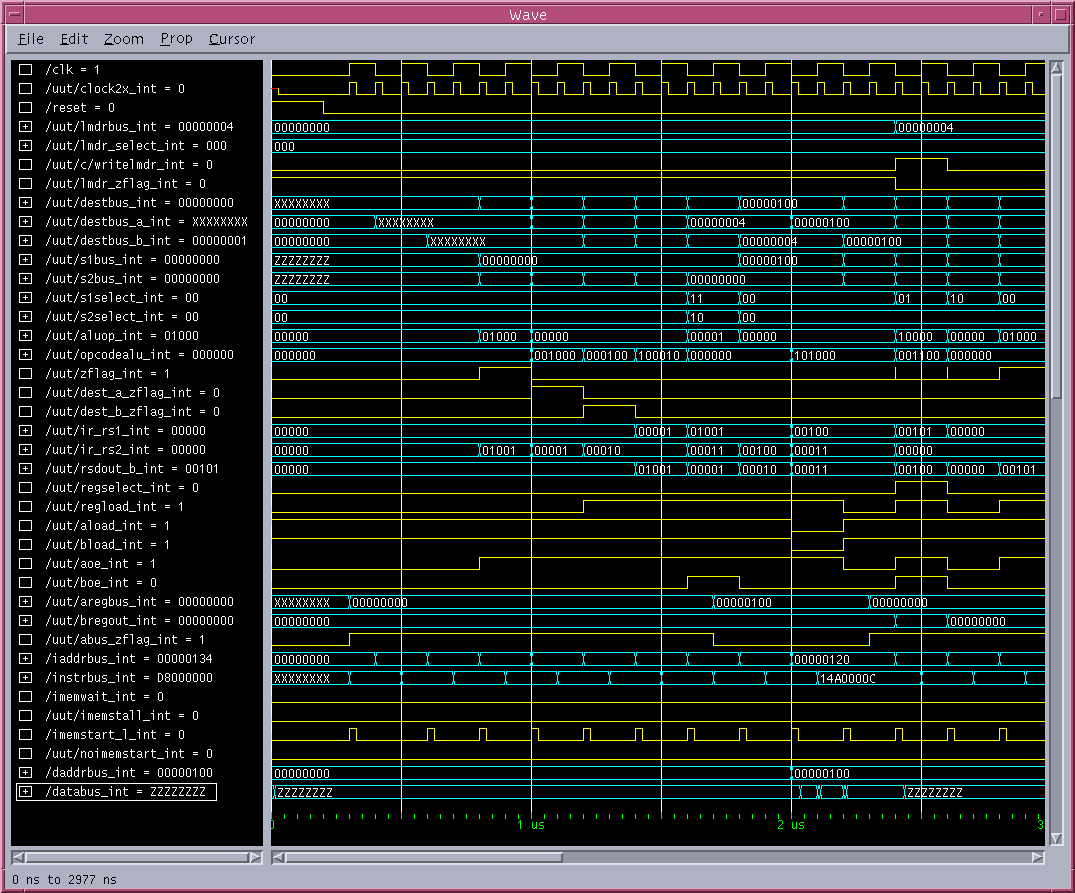Open the File menu

[x=31, y=39]
